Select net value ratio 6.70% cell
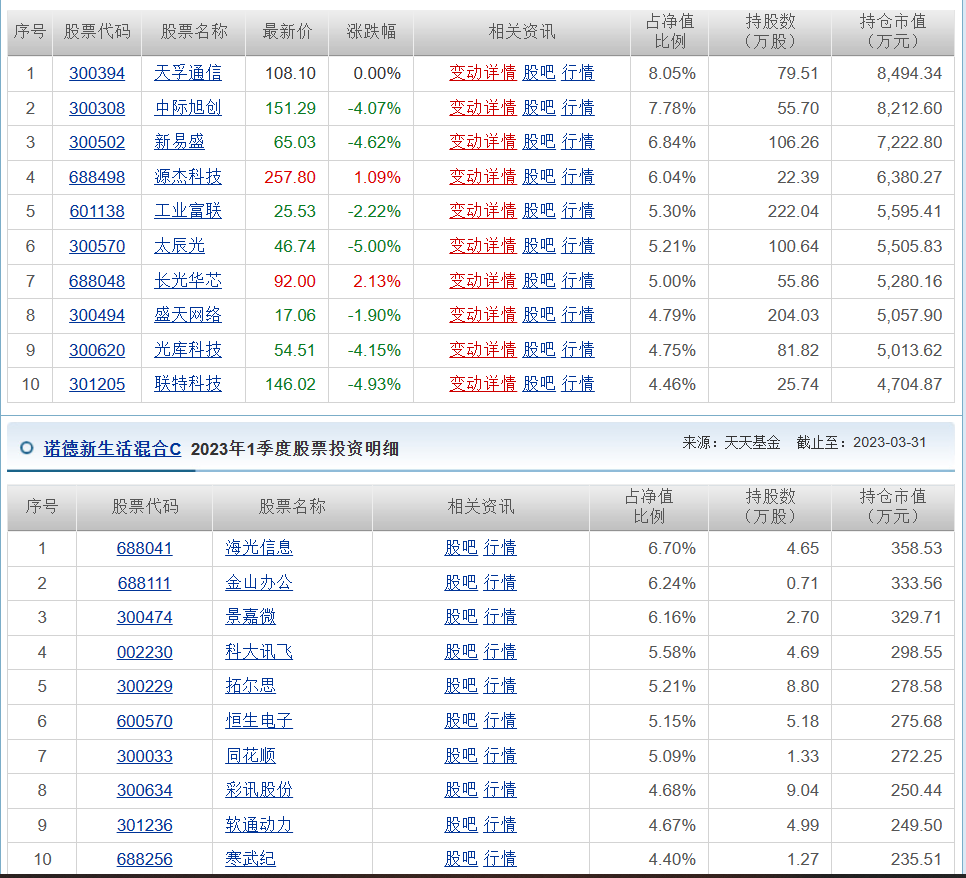 649,548
